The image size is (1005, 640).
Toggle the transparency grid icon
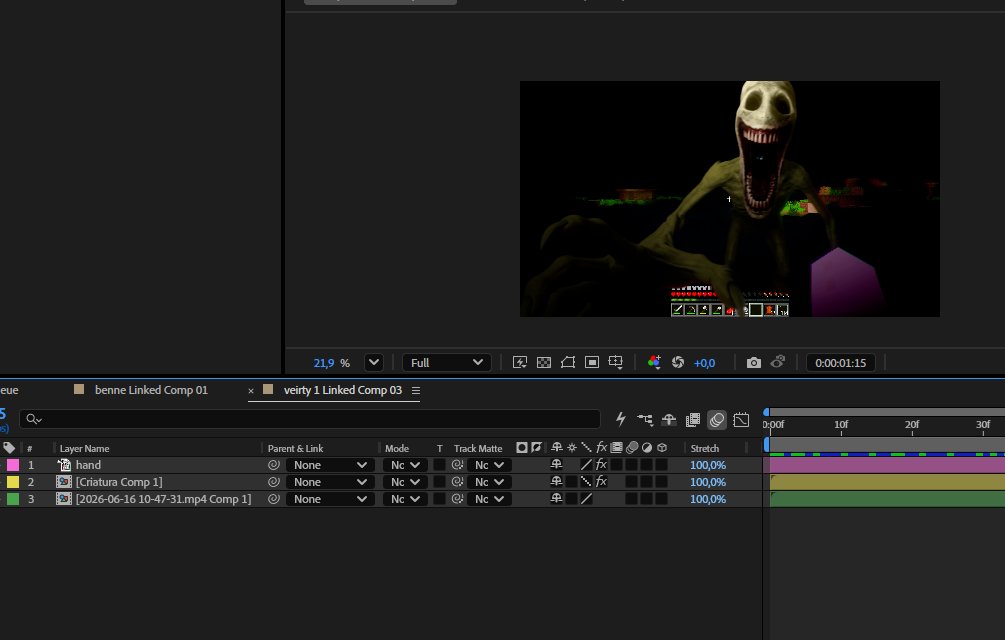544,363
